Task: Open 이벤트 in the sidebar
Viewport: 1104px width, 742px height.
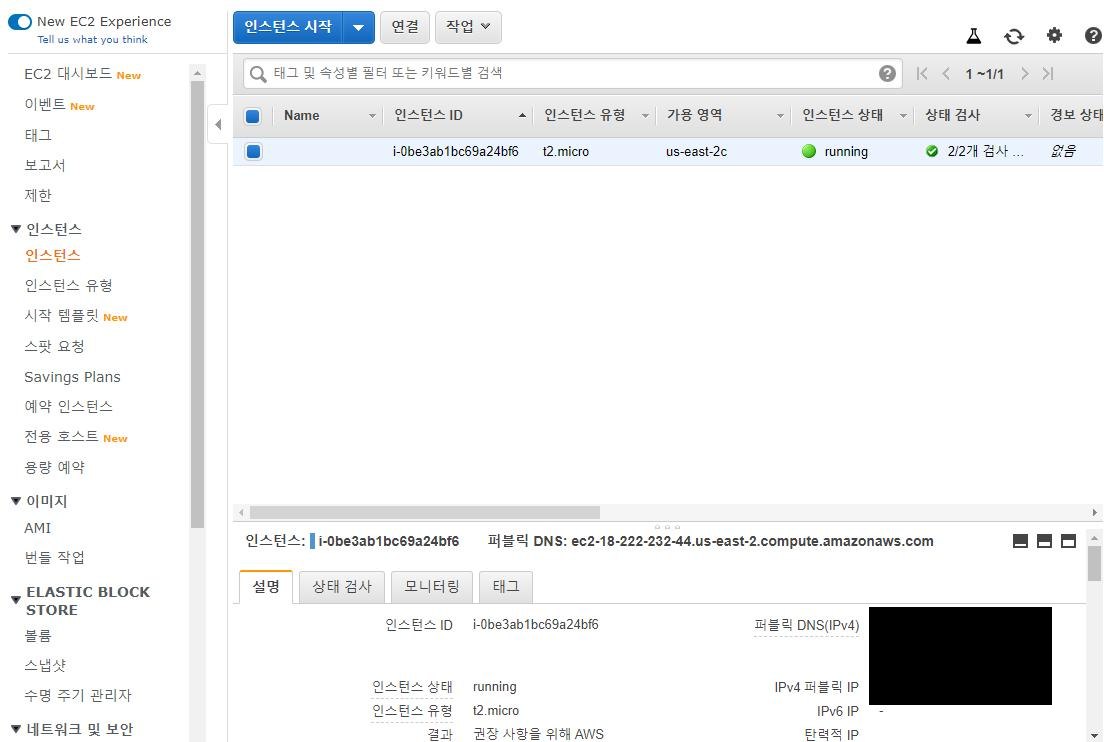Action: (45, 104)
